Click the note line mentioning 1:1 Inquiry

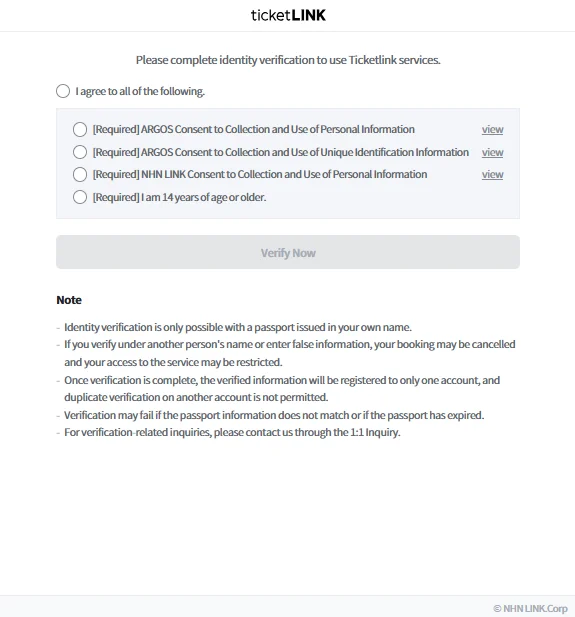pyautogui.click(x=232, y=432)
